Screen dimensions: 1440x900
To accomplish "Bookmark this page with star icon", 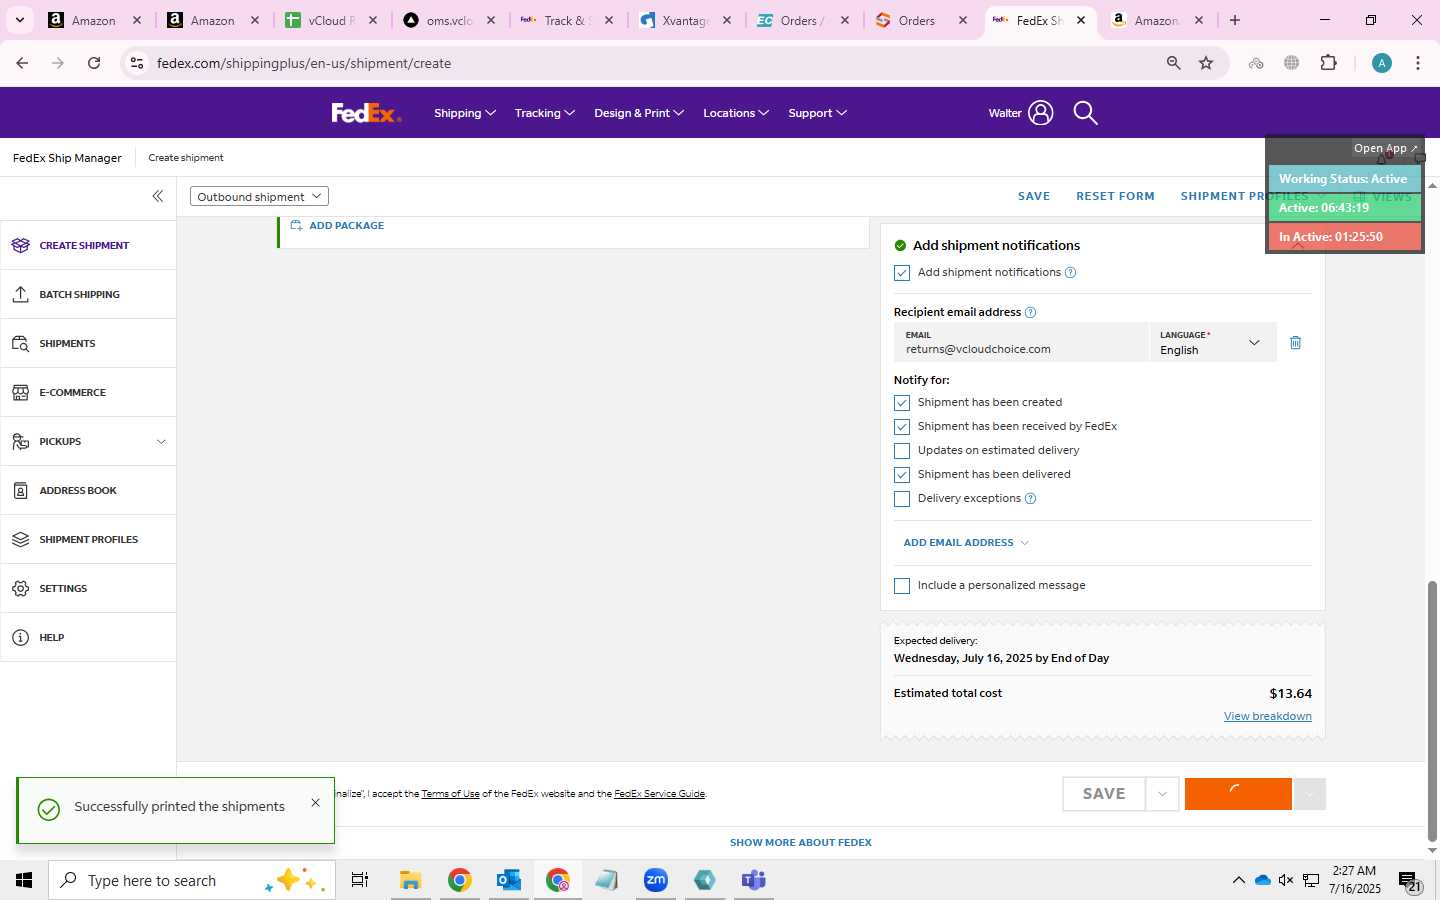I will (1206, 63).
